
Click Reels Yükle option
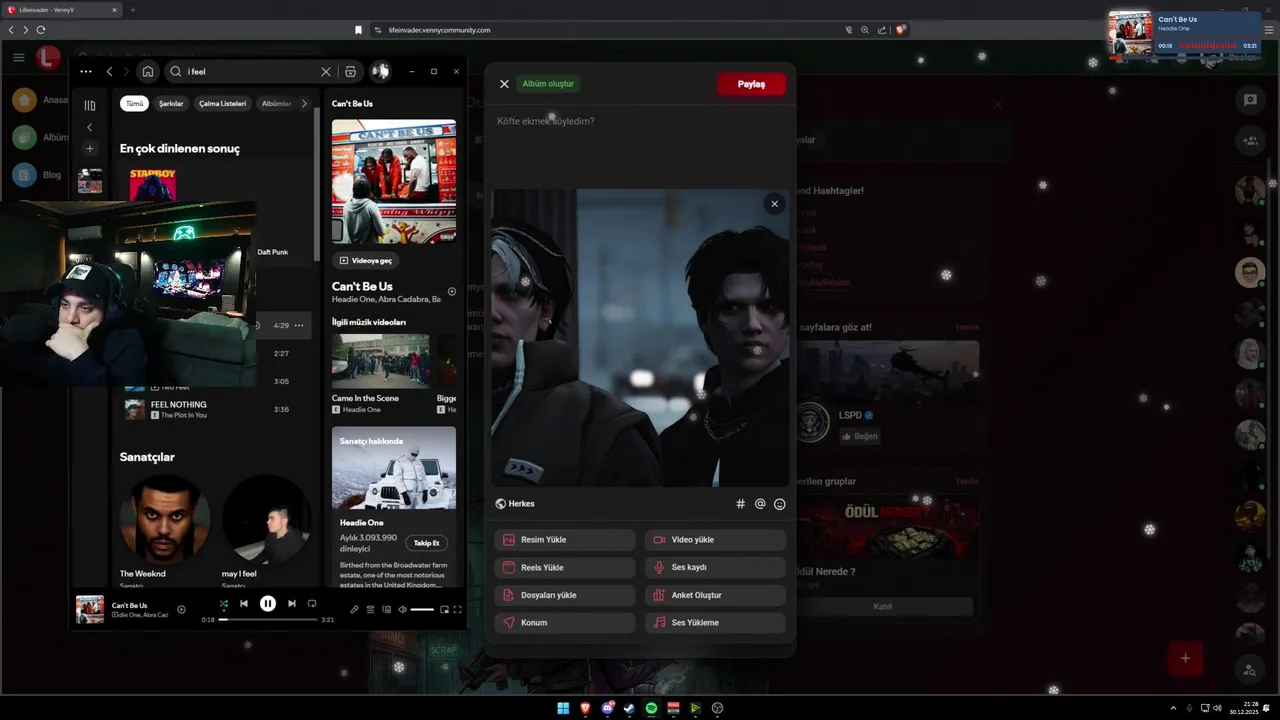tap(565, 567)
